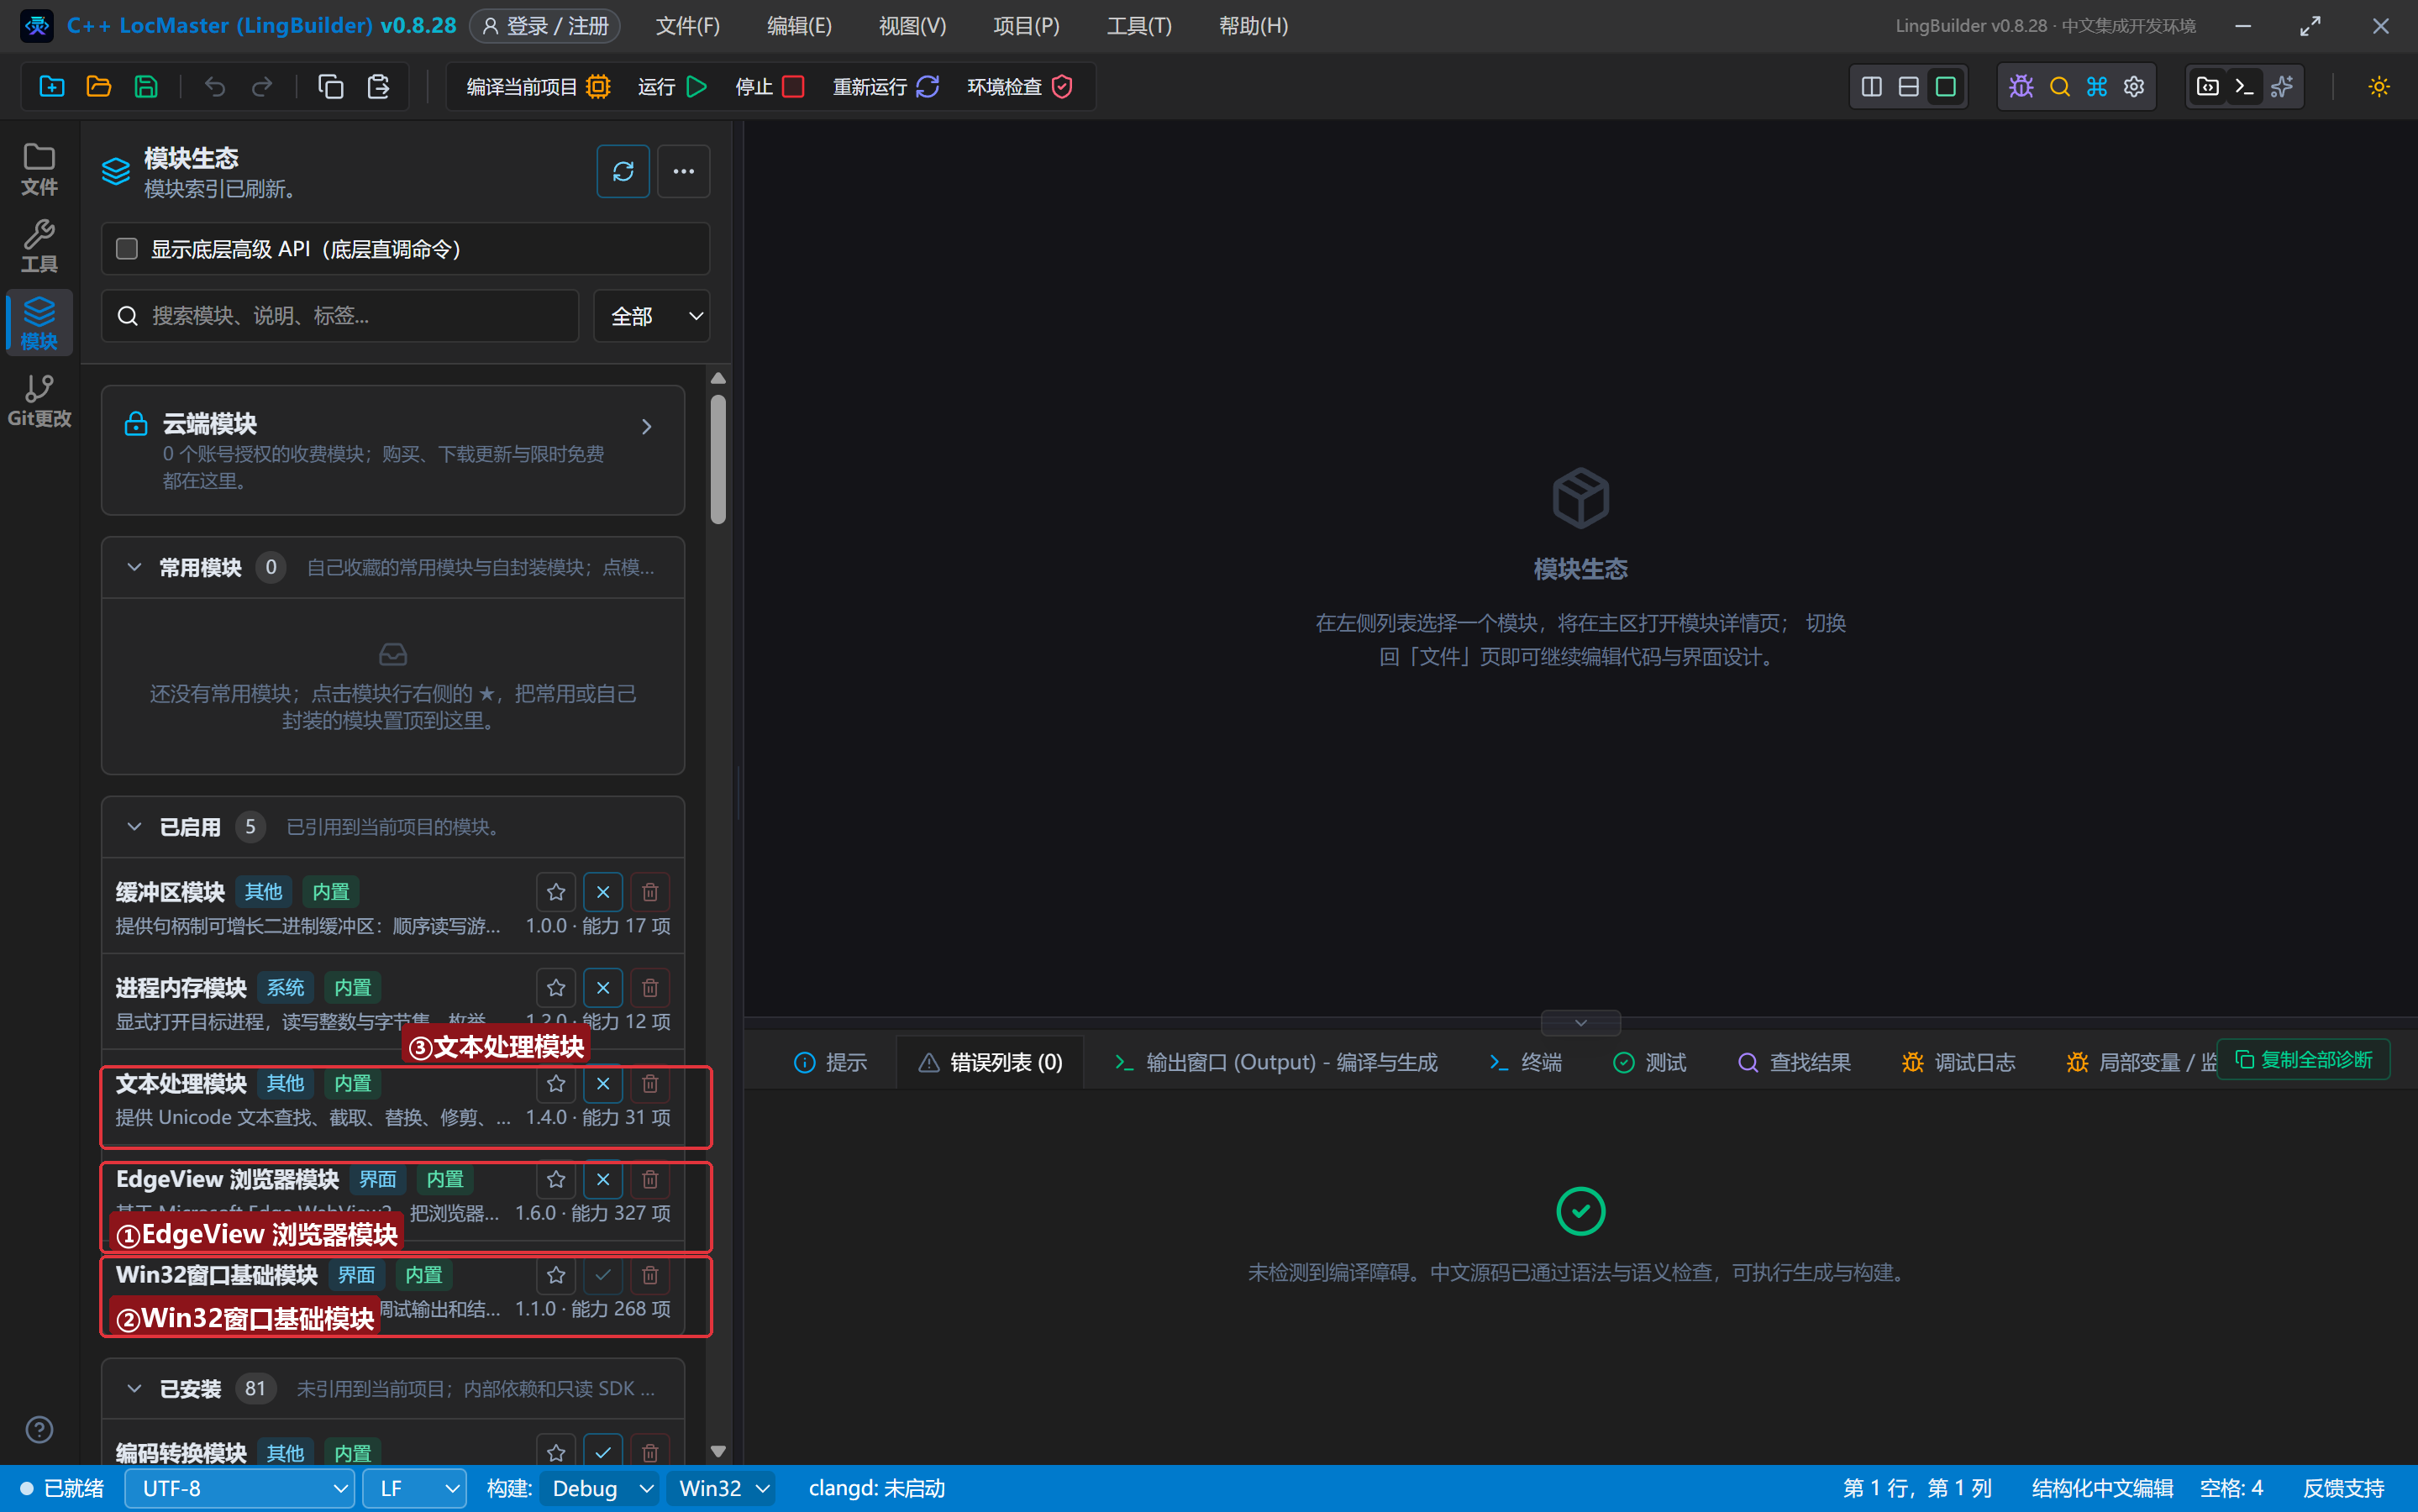Open terminal prompt icon in toolbar

click(x=2244, y=87)
